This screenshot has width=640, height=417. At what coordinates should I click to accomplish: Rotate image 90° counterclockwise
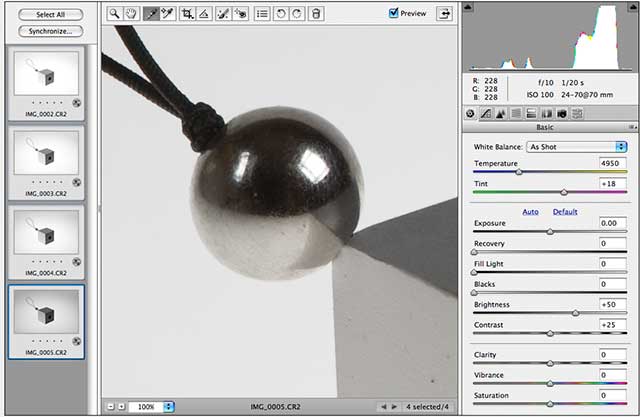click(281, 14)
